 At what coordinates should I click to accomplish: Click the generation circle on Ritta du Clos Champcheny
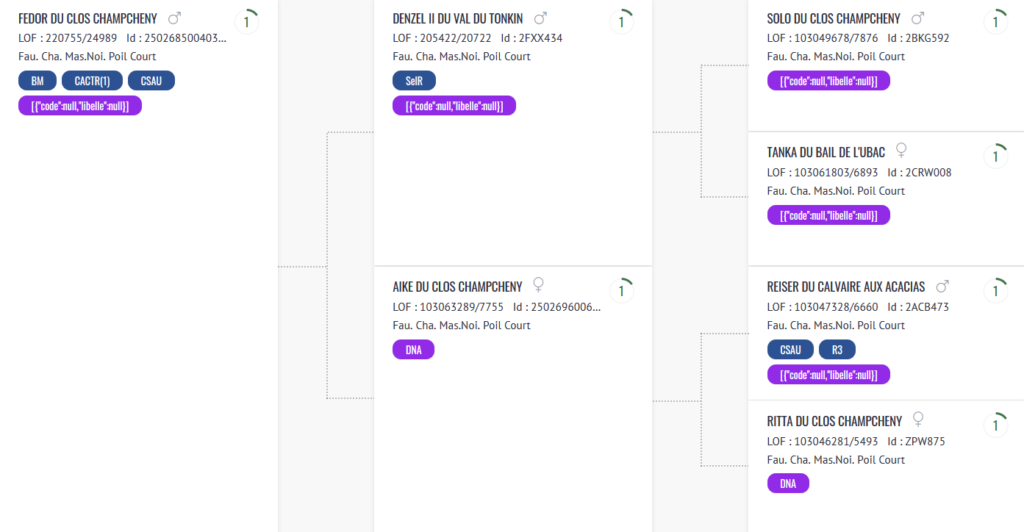pyautogui.click(x=996, y=426)
